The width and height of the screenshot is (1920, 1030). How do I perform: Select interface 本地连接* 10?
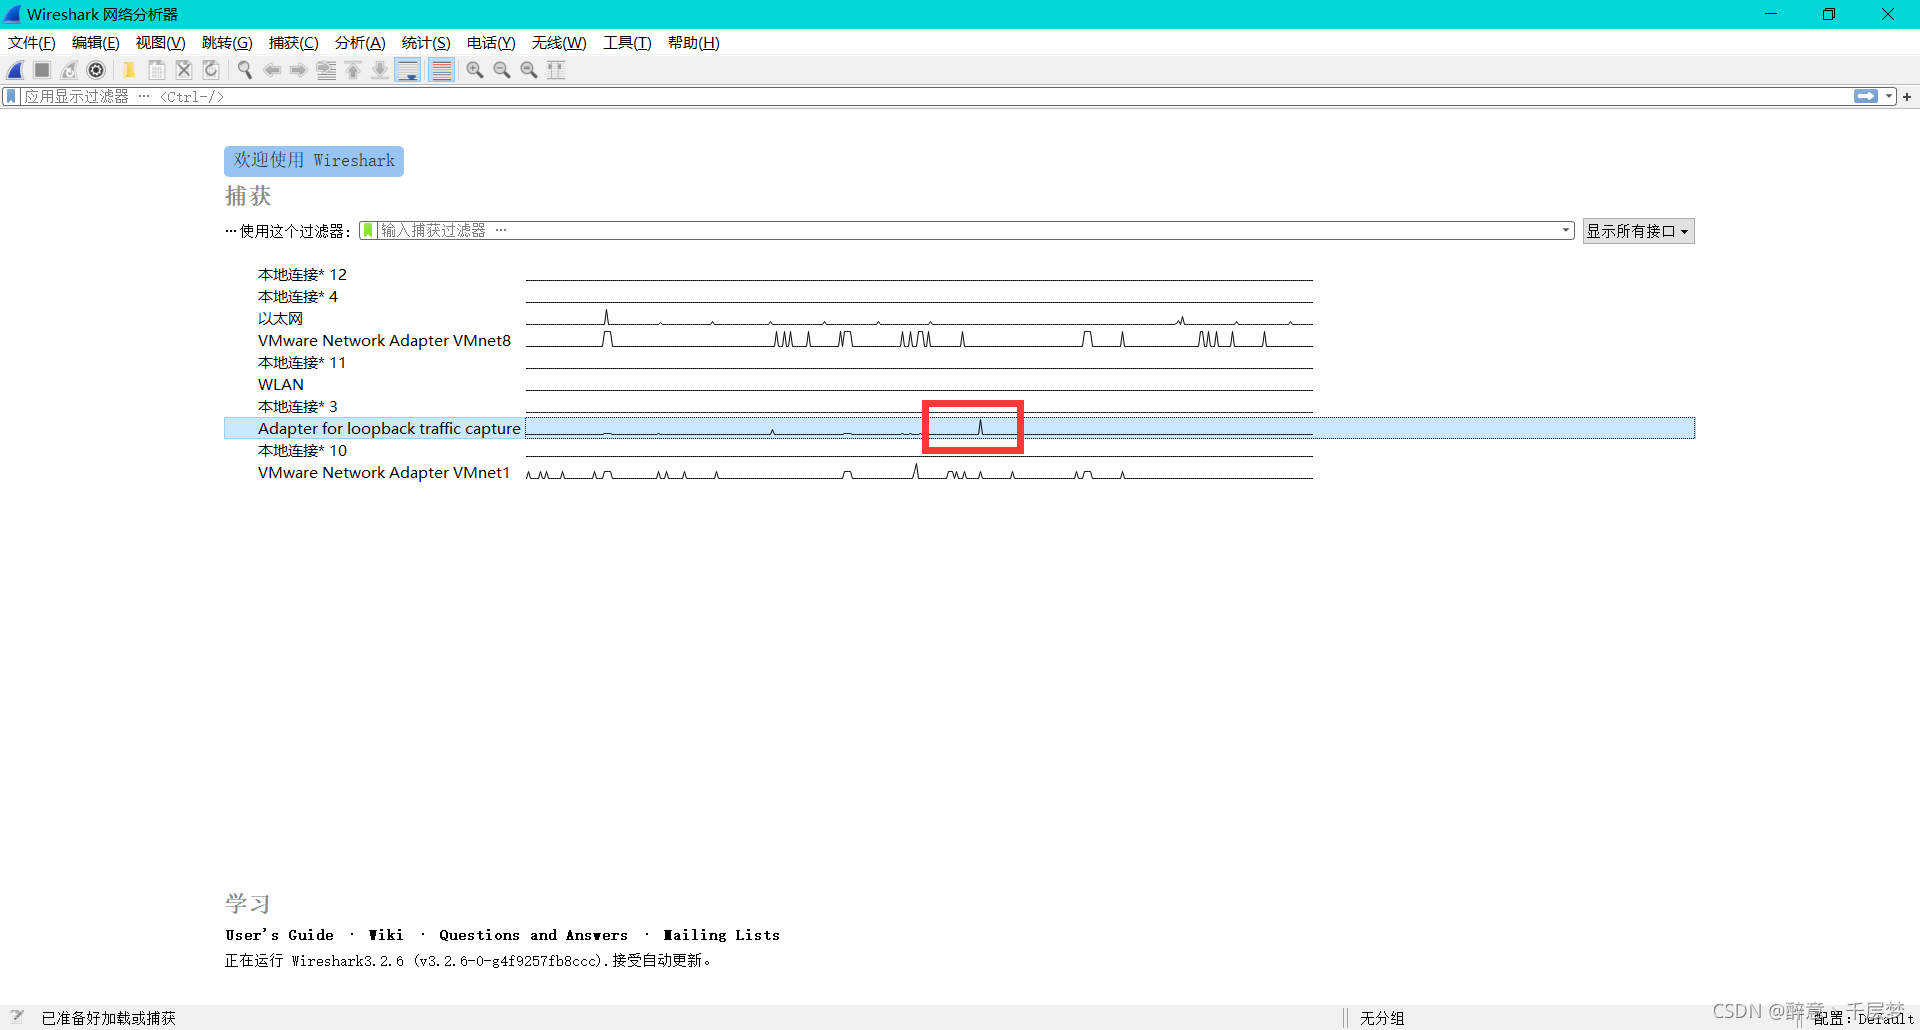coord(302,450)
